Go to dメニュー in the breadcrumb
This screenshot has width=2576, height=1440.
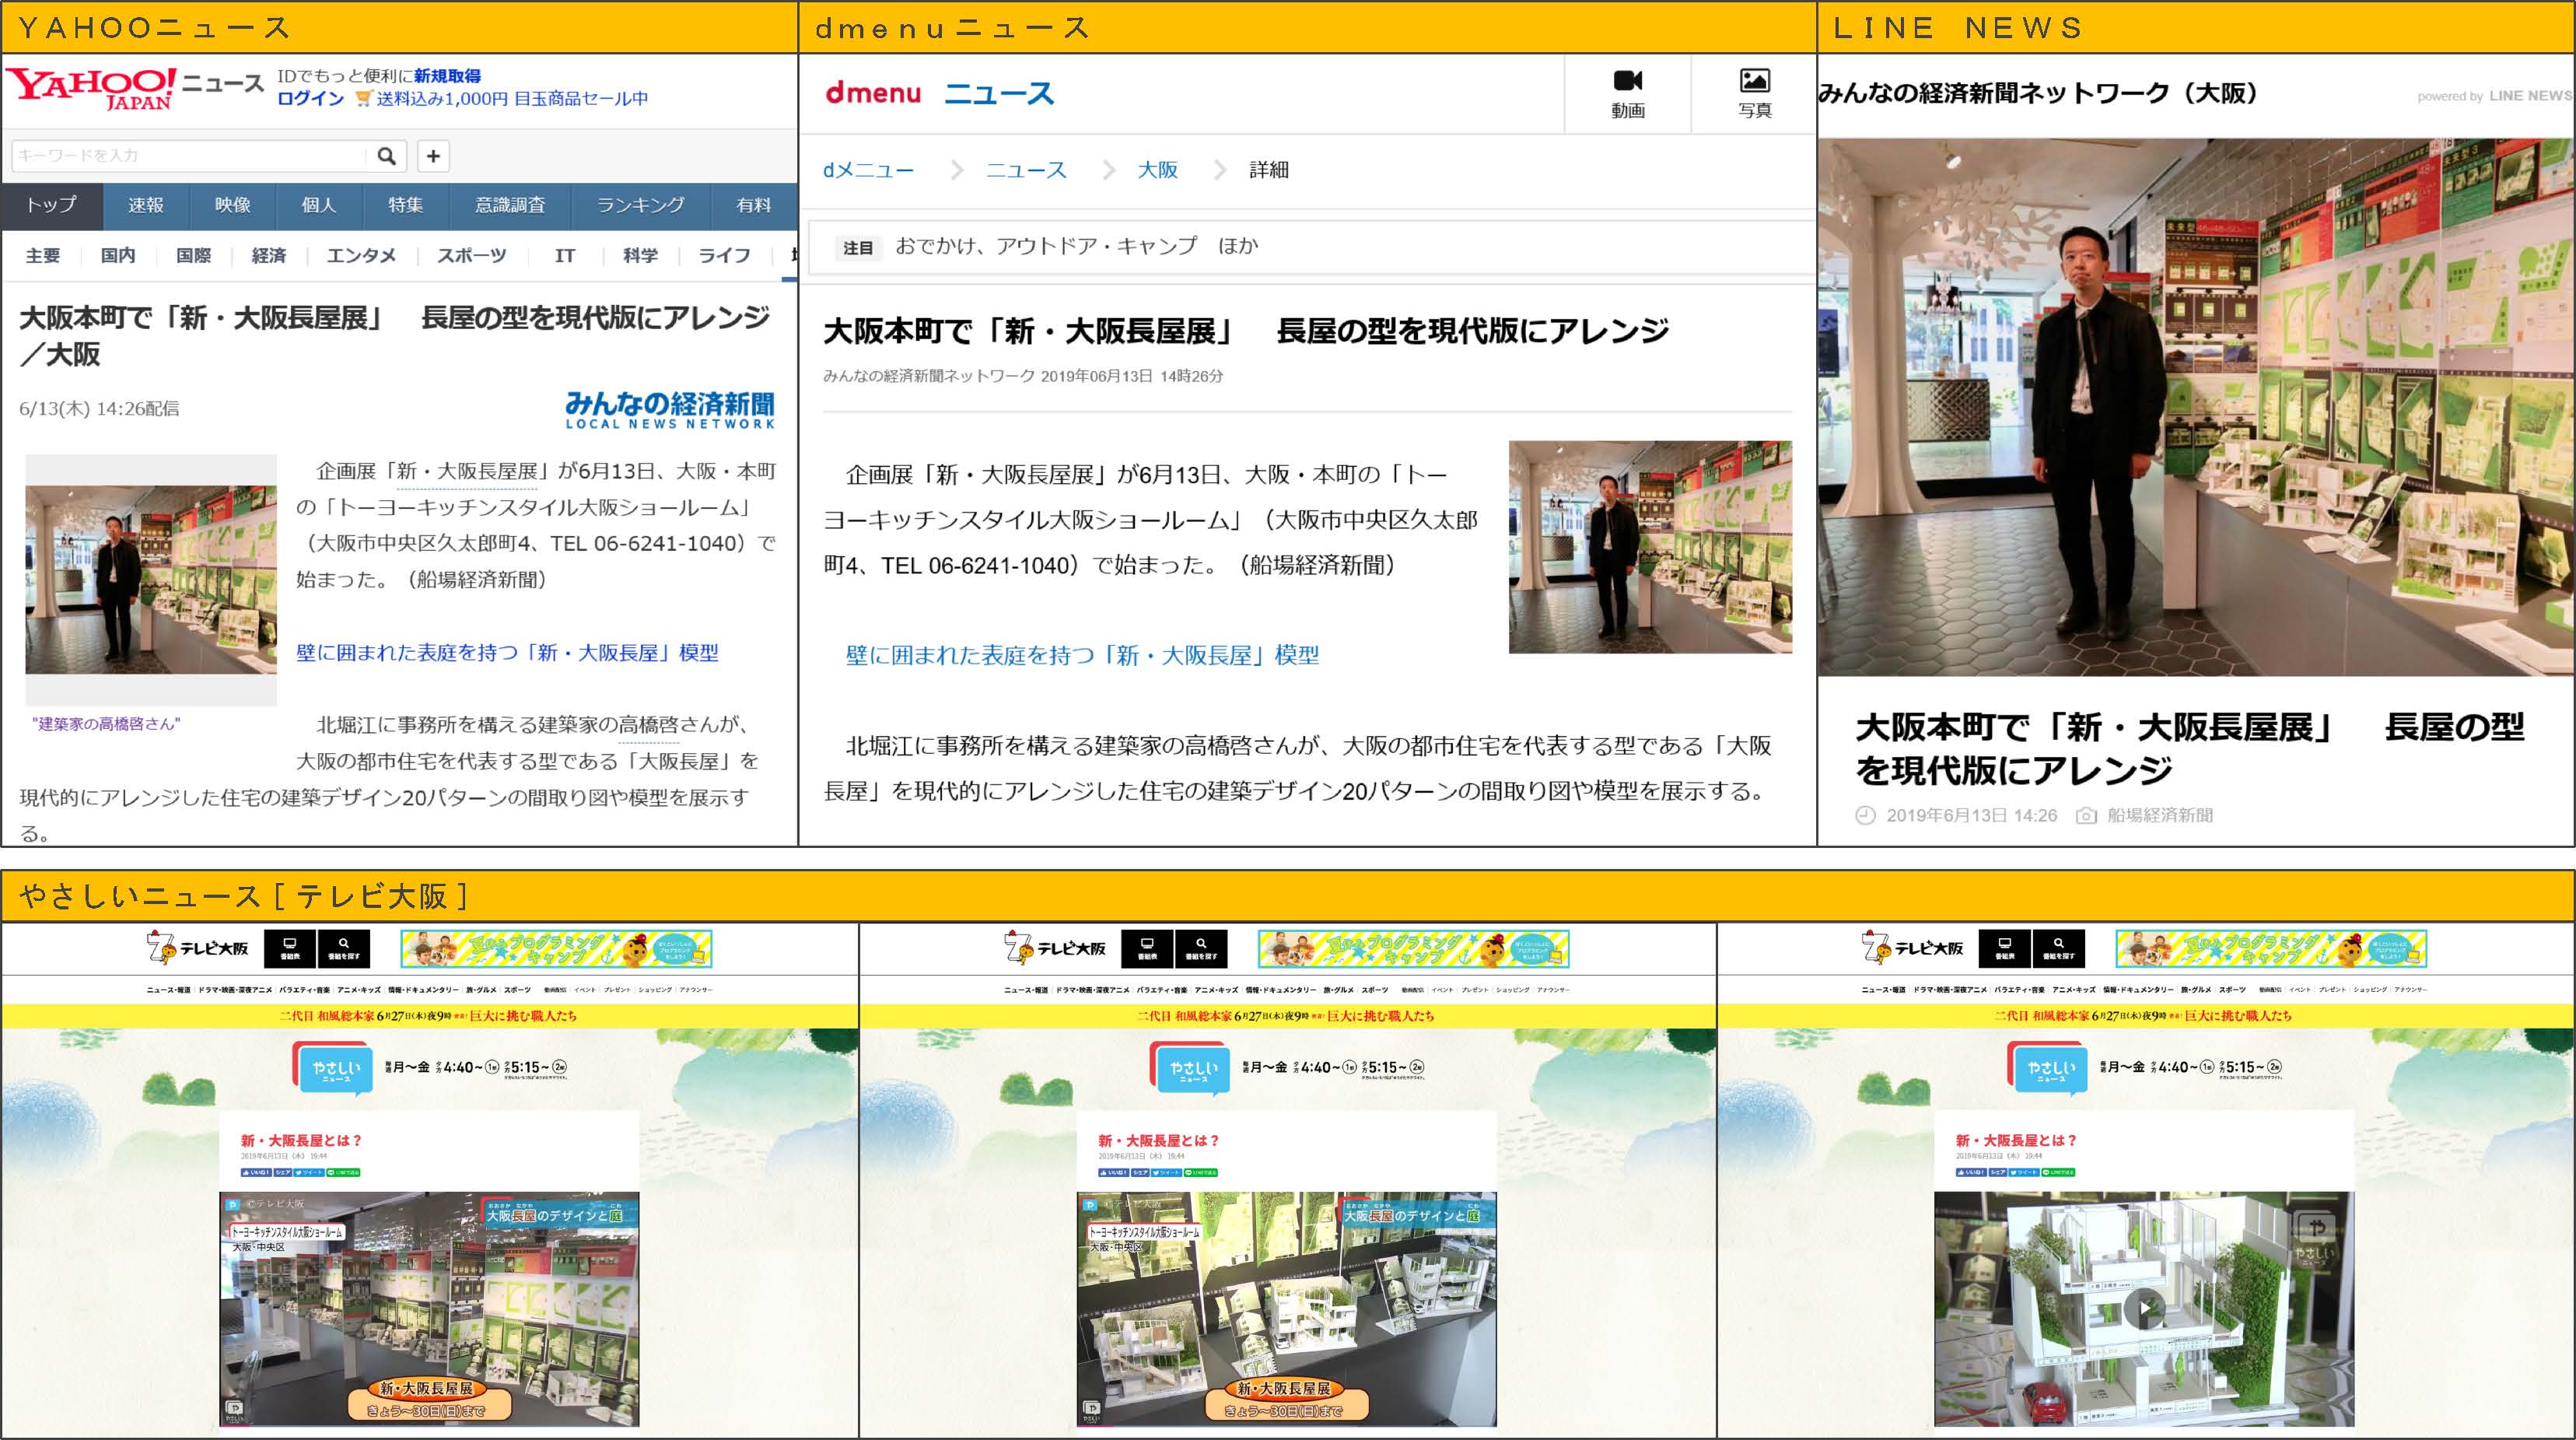pos(868,170)
